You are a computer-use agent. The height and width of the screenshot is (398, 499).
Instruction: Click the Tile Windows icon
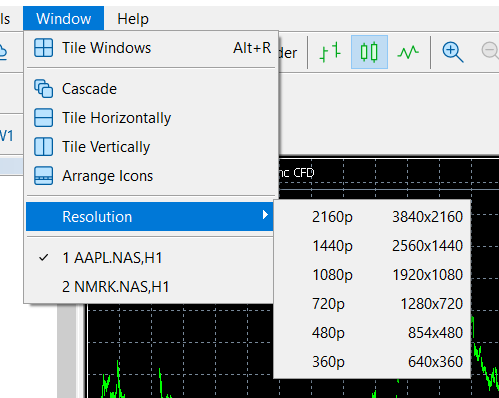point(43,48)
